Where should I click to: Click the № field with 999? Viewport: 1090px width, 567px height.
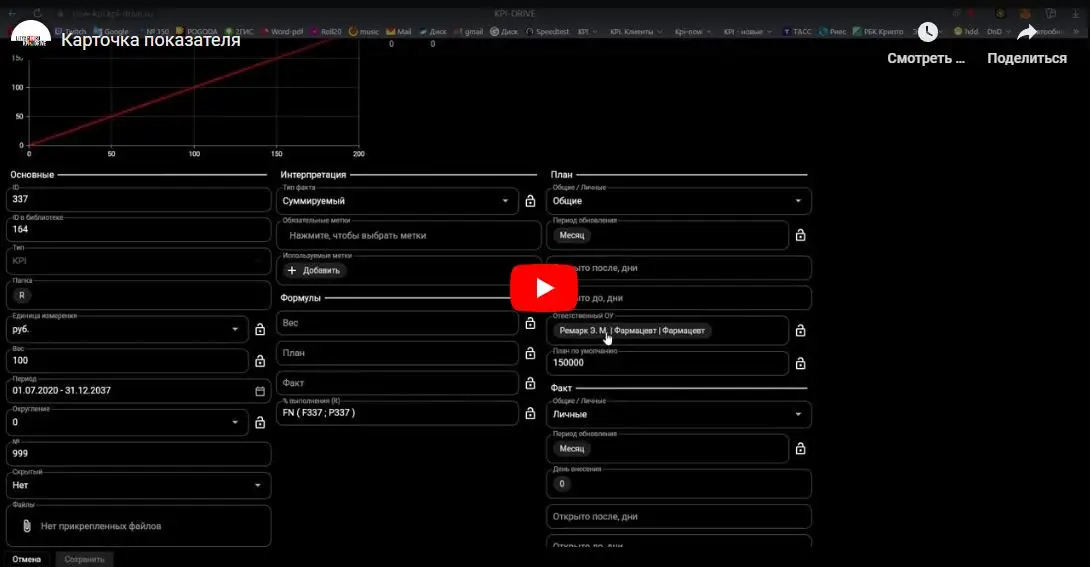138,453
